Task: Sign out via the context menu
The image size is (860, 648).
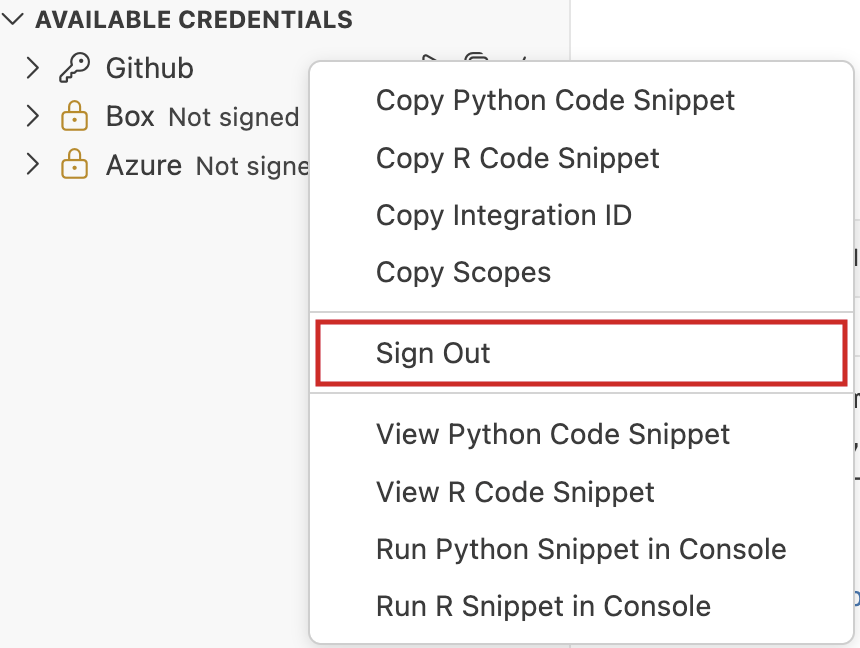Action: 433,353
